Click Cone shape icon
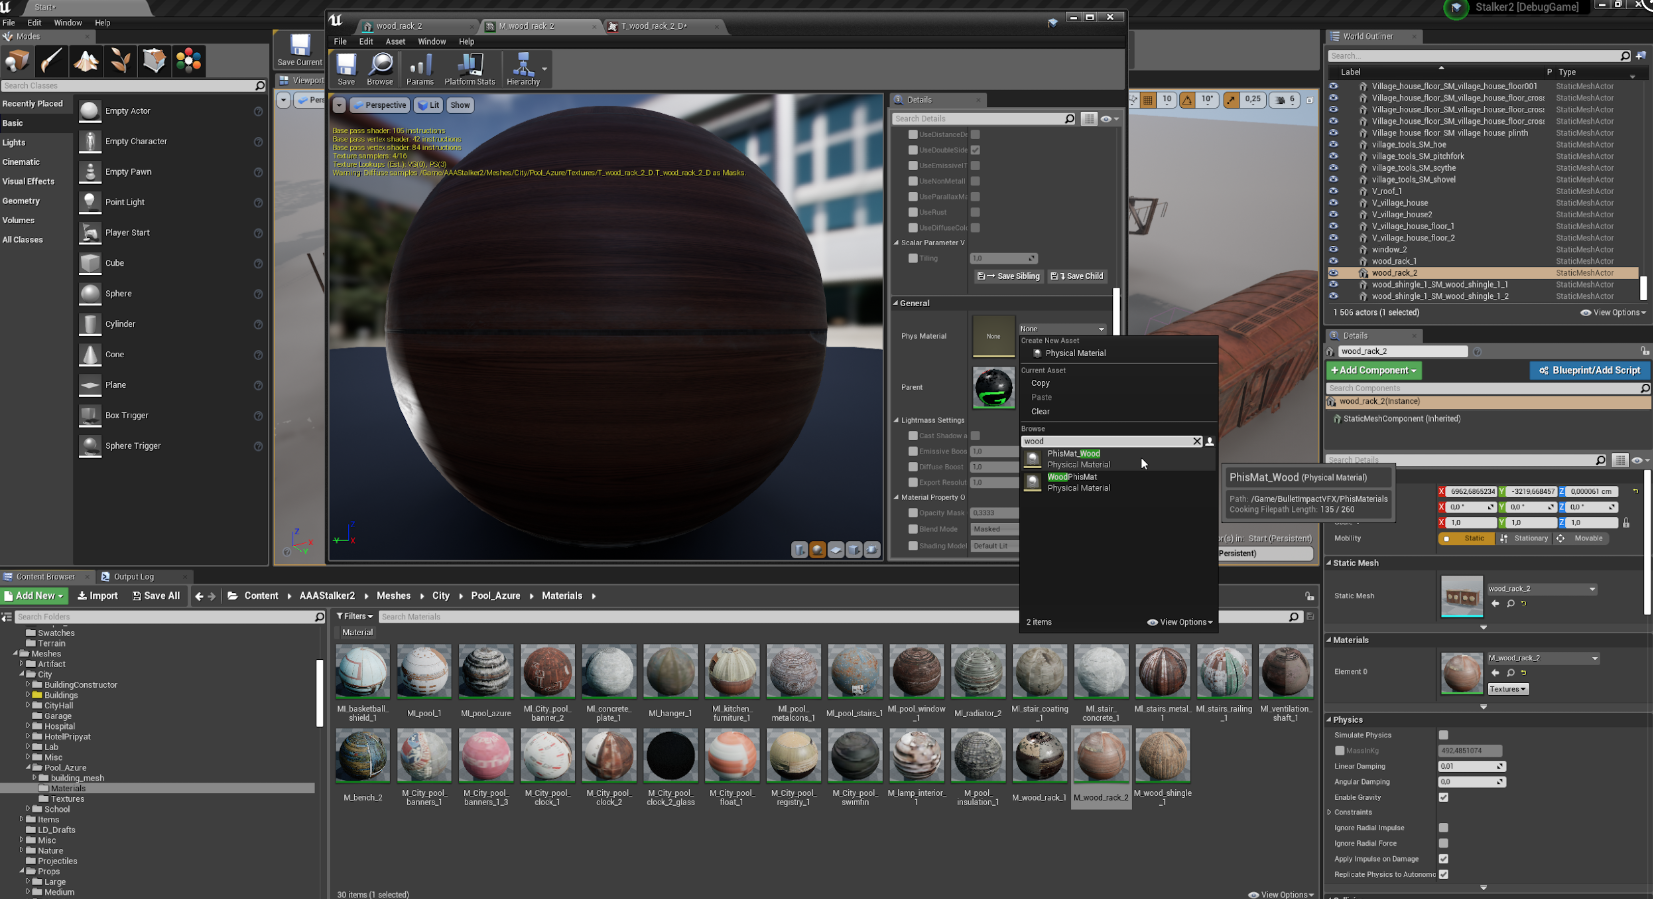Screen dimensions: 1653x899 click(x=90, y=354)
